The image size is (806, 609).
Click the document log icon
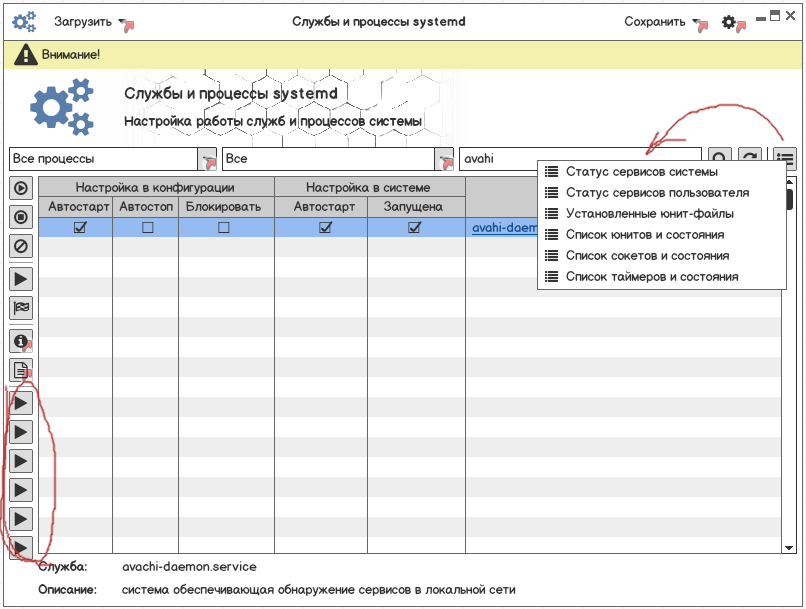coord(20,370)
